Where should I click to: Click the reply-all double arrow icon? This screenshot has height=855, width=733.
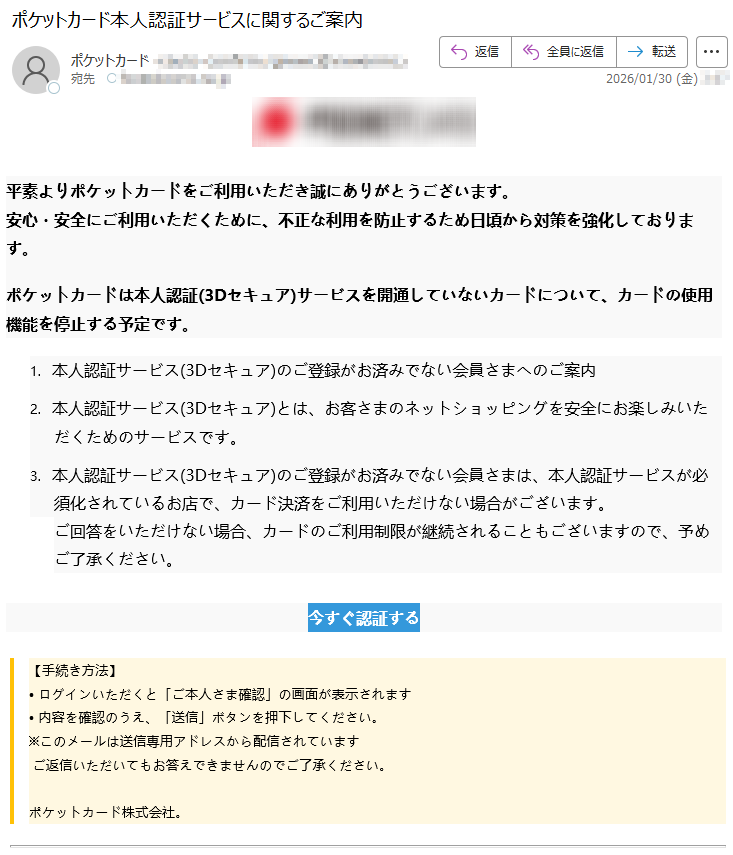[531, 51]
